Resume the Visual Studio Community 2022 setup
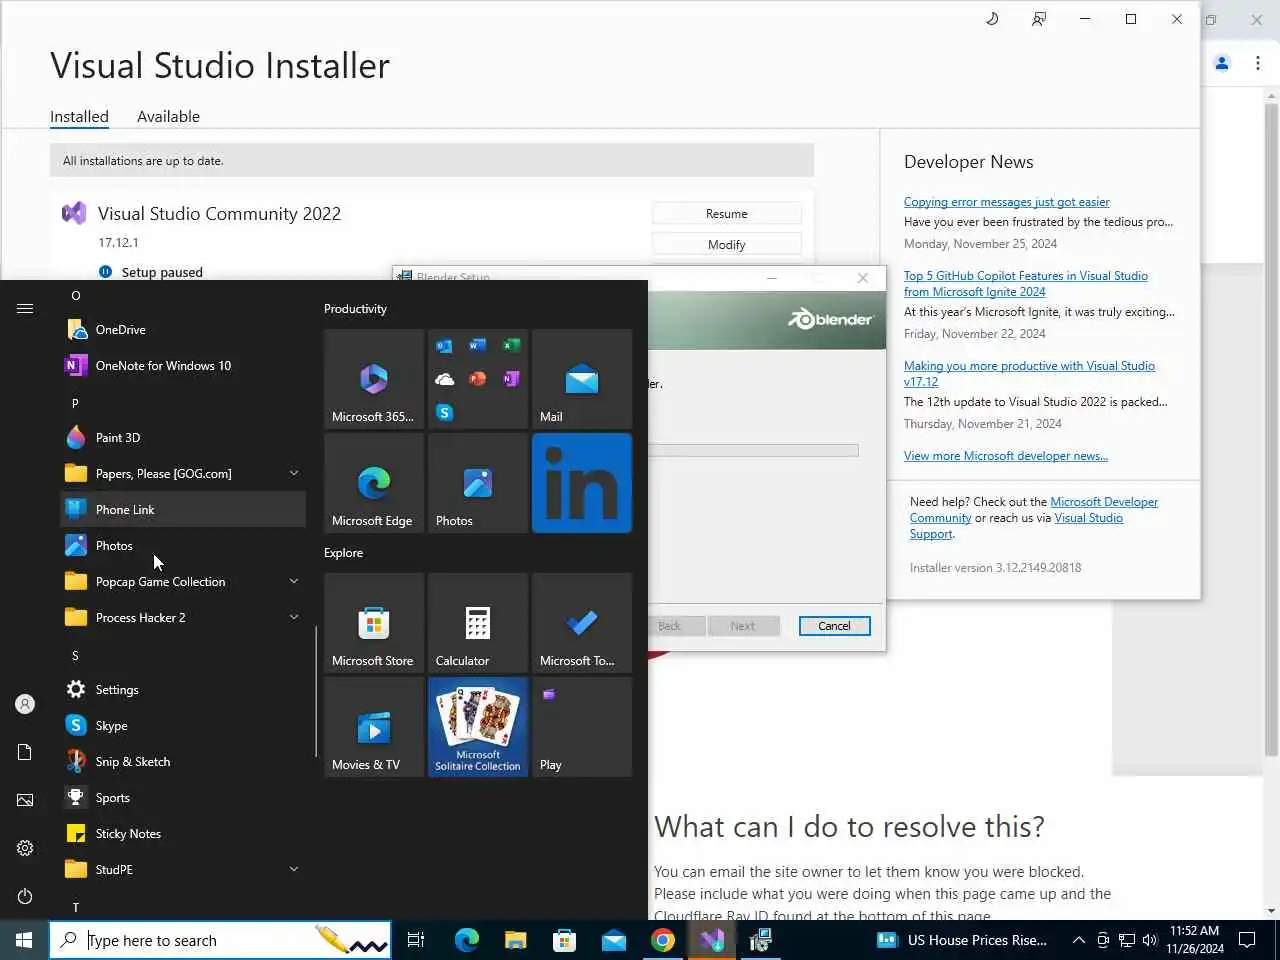This screenshot has height=960, width=1280. tap(727, 214)
